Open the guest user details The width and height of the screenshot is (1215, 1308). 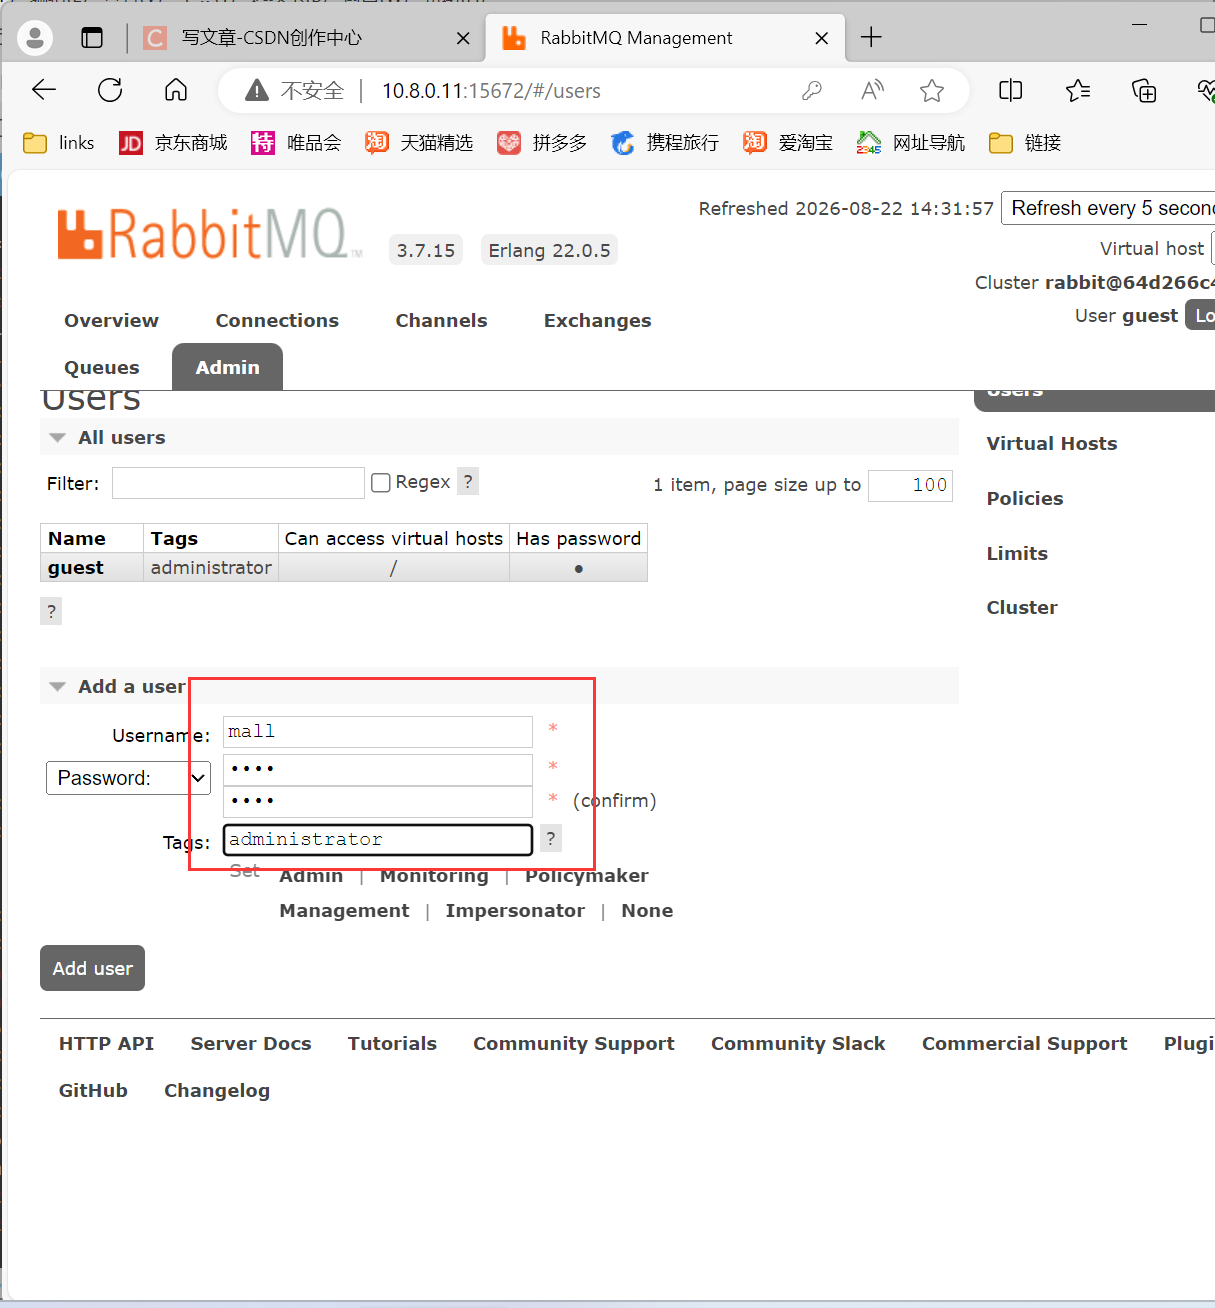76,568
